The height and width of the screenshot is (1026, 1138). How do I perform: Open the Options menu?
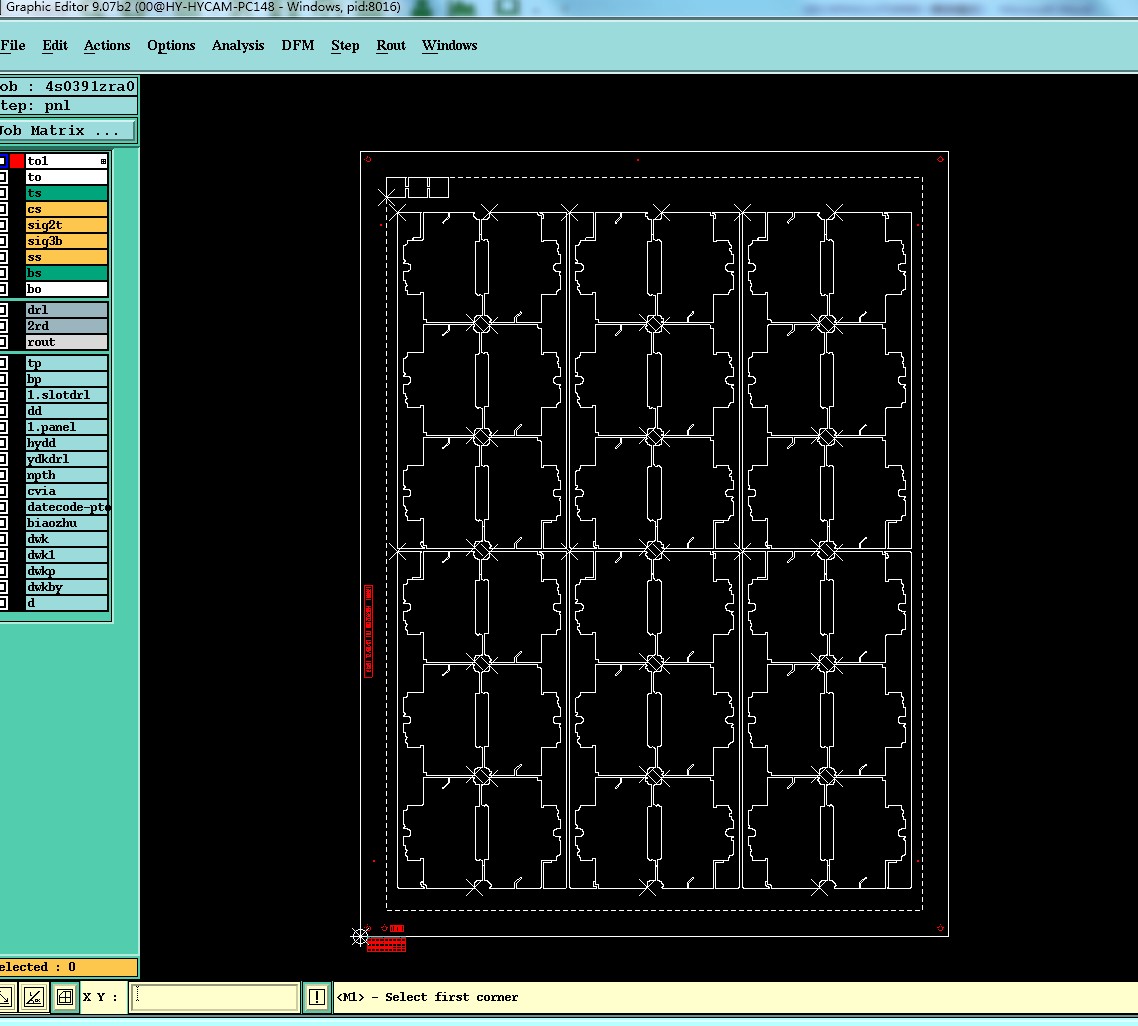click(x=171, y=45)
